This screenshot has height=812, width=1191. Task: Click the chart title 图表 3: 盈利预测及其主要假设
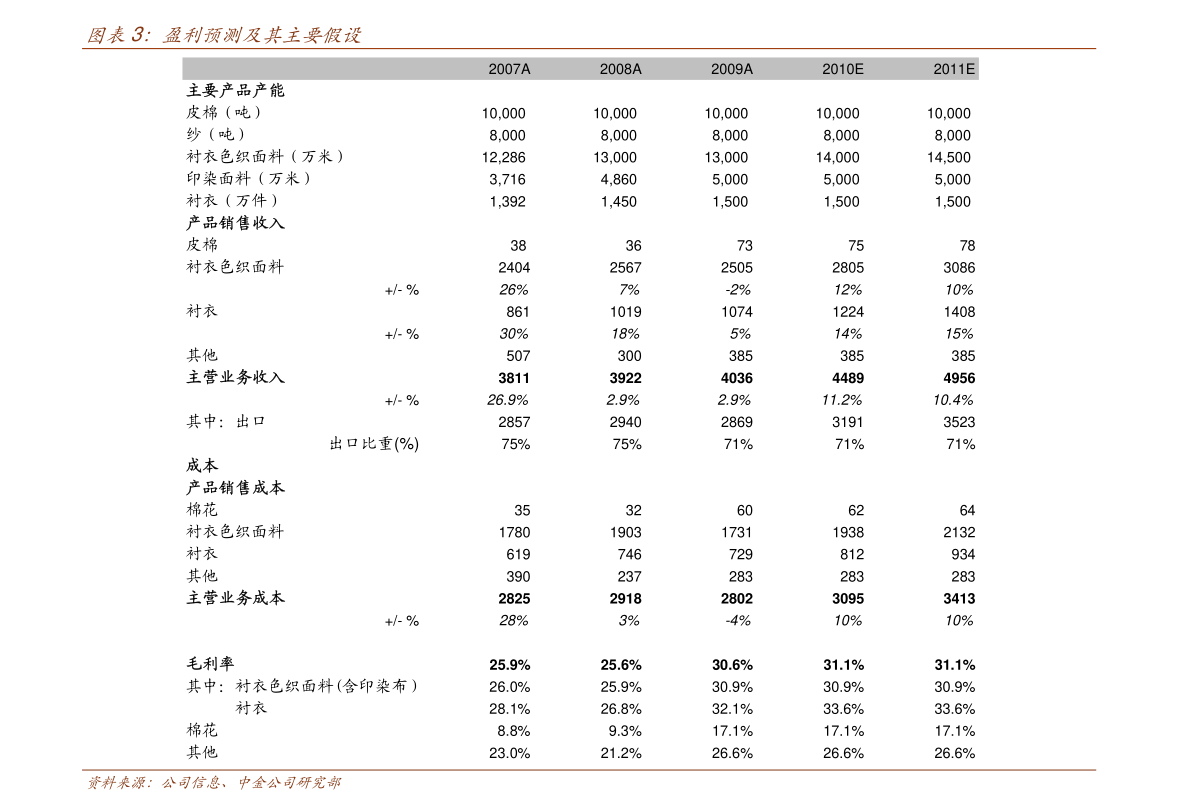[224, 35]
